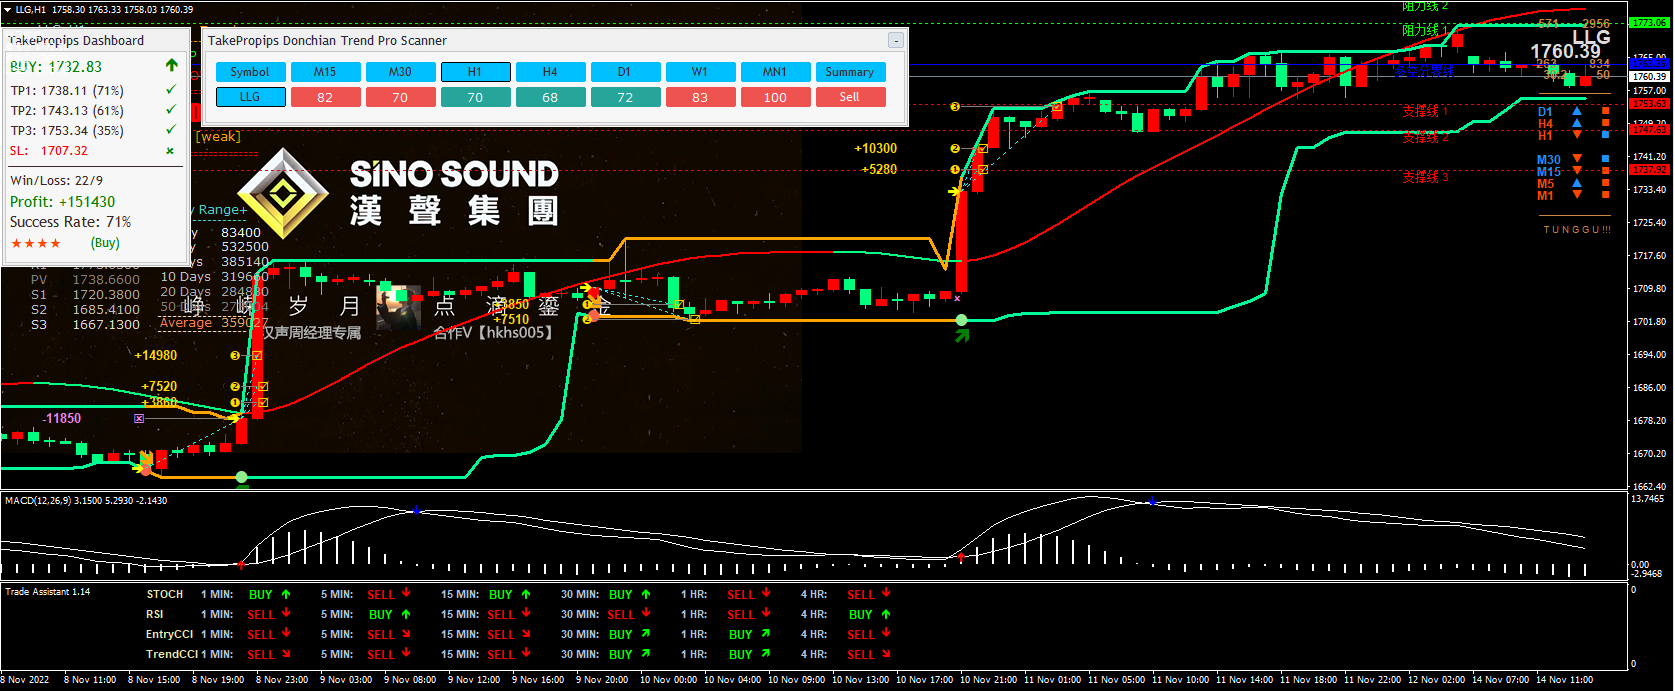Viewport: 1675px width, 691px height.
Task: Select the M30 timeframe button in scanner
Action: 400,72
